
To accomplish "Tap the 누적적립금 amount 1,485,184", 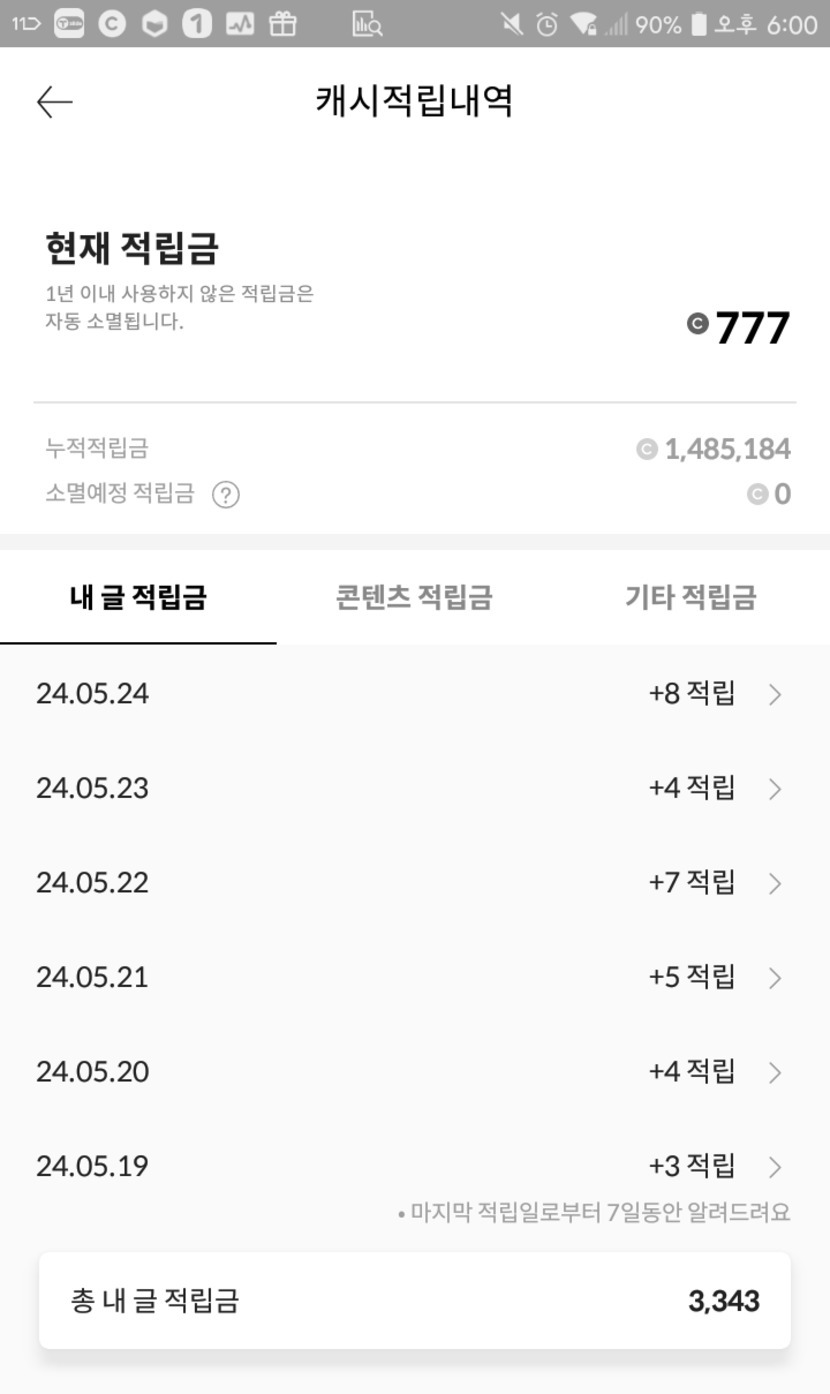I will coord(727,450).
